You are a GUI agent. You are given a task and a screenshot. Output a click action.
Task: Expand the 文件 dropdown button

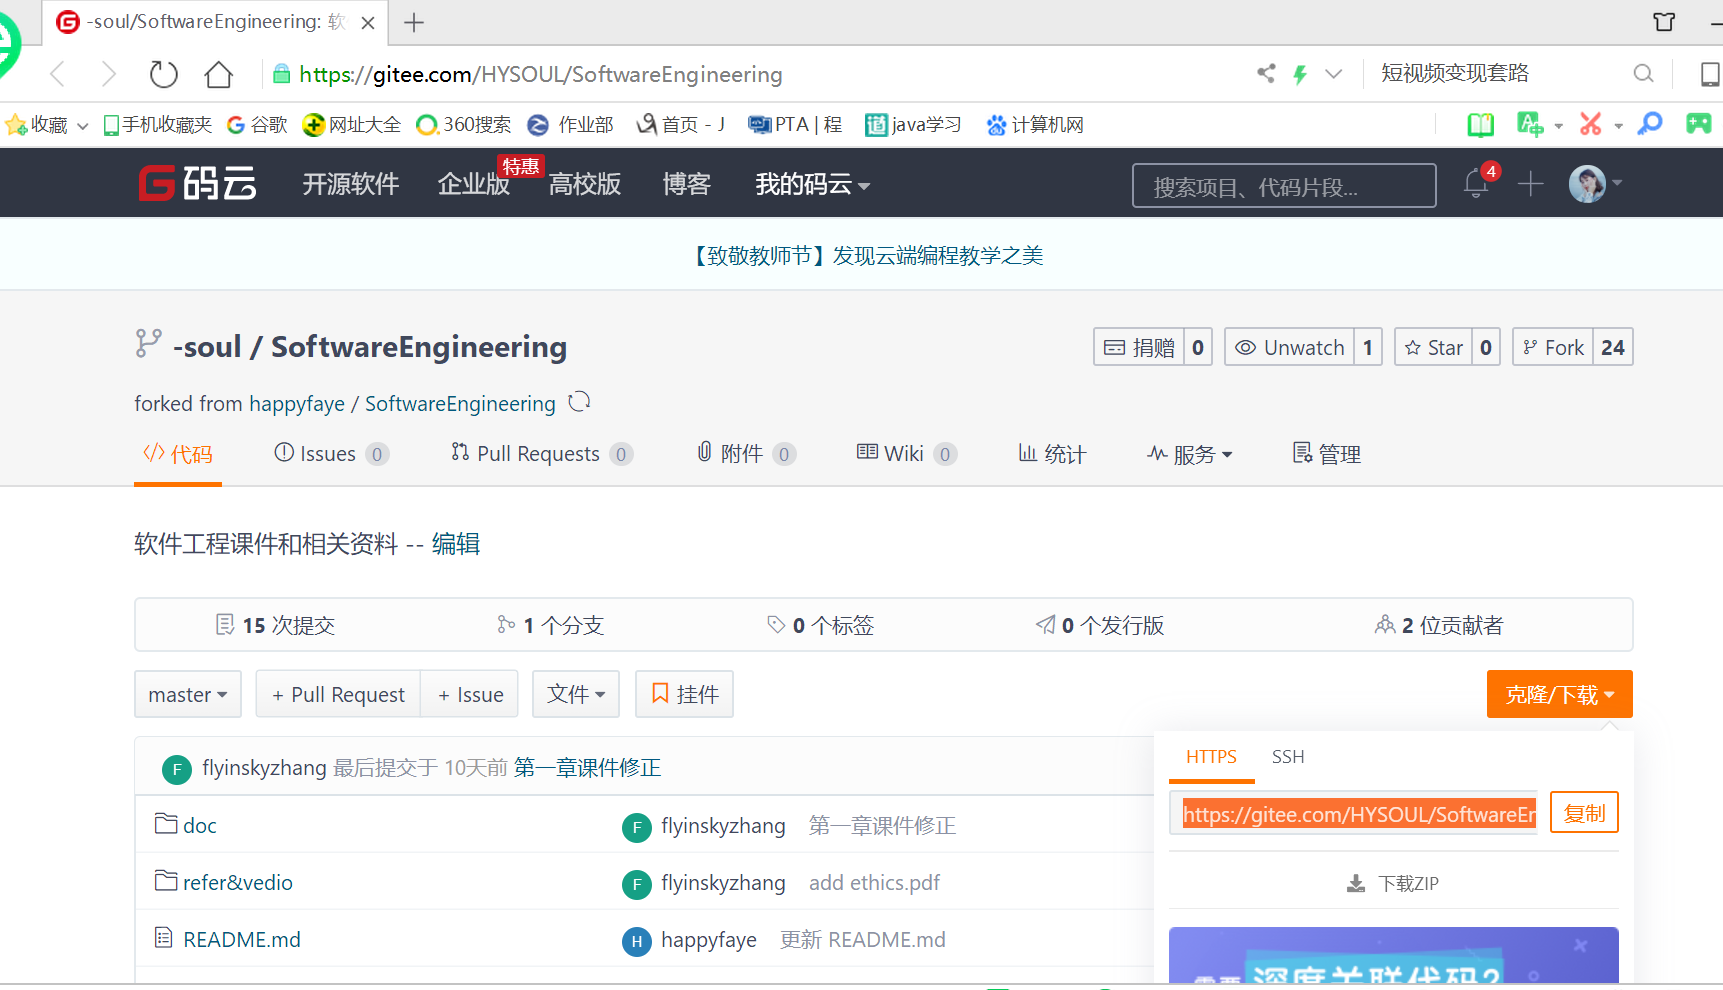[576, 694]
